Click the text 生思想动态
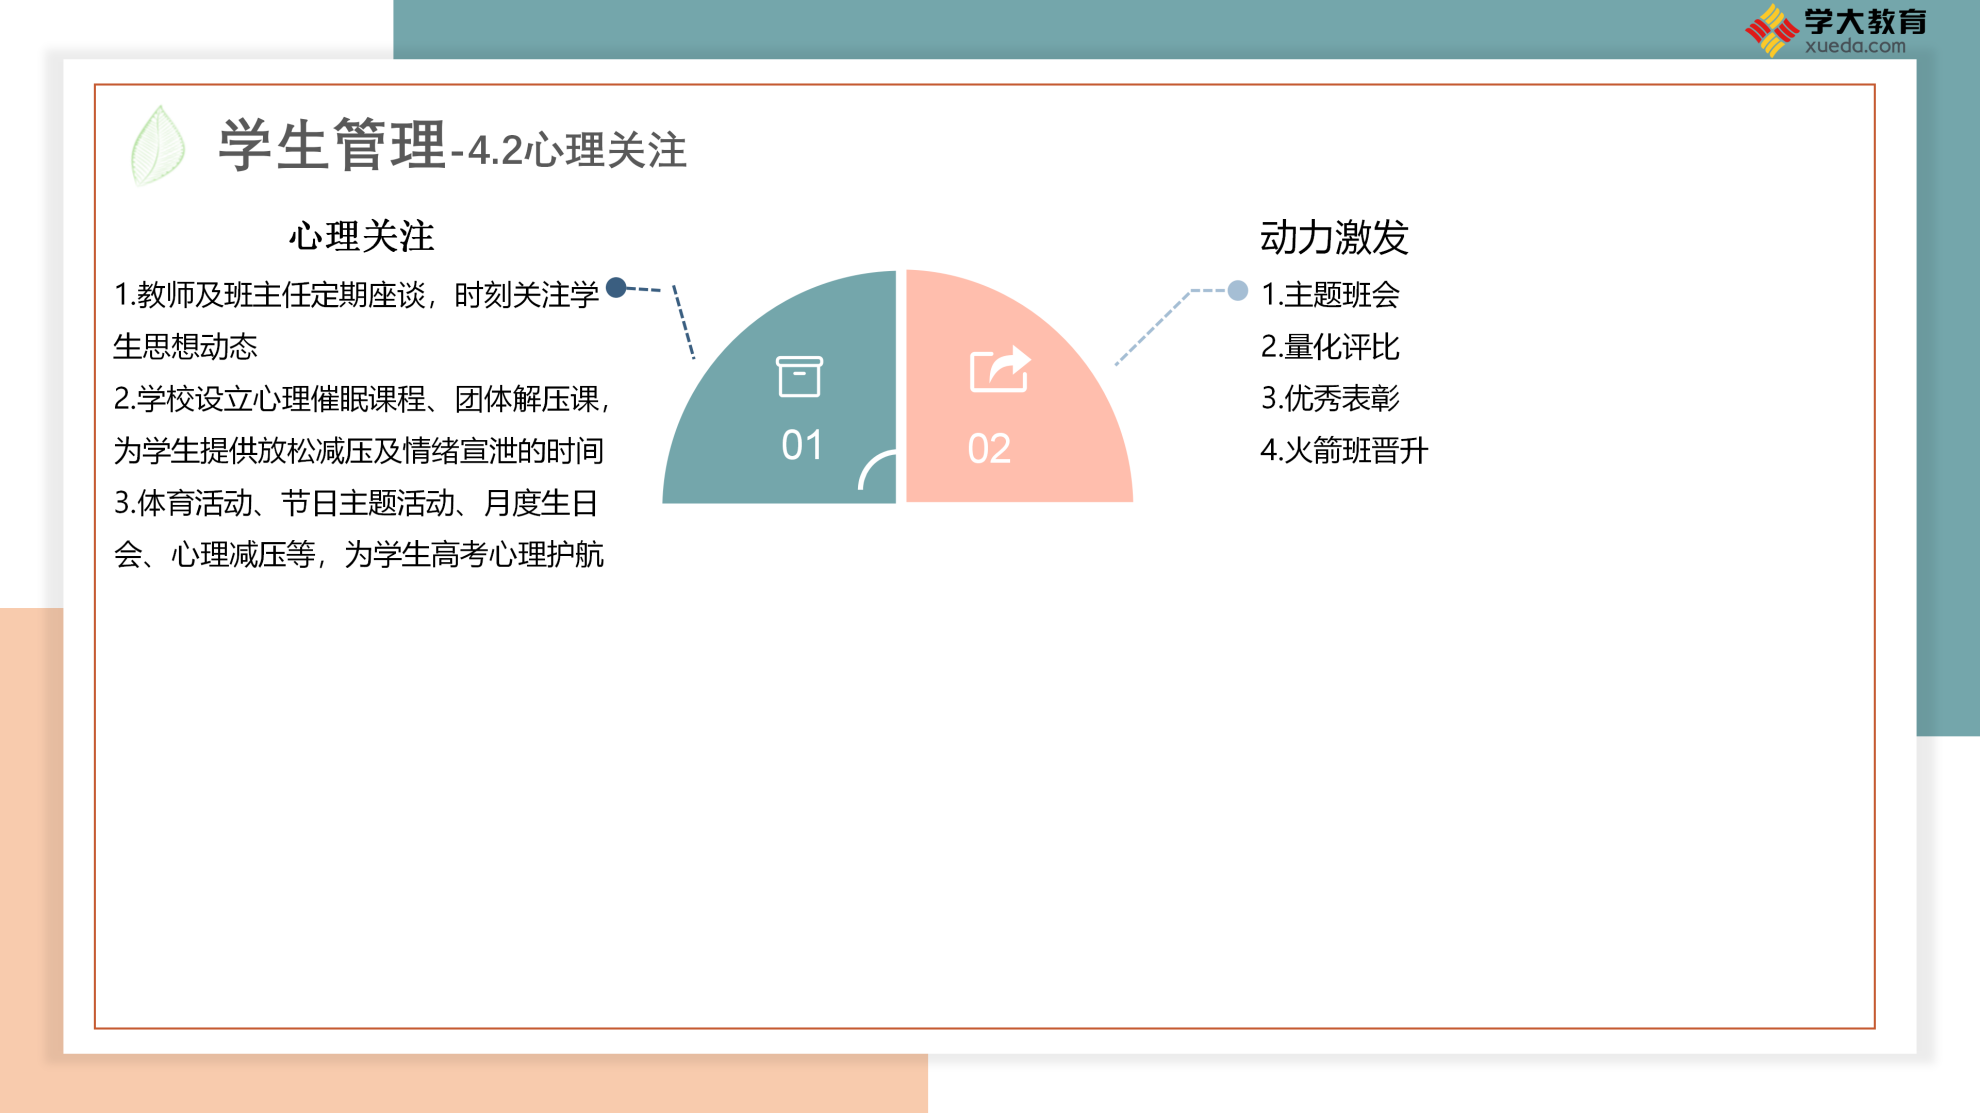 [x=185, y=347]
